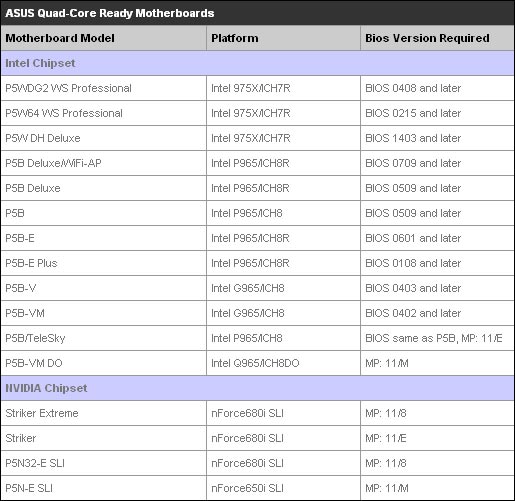Select the P5B/TeleSky motherboard entry

[x=35, y=338]
